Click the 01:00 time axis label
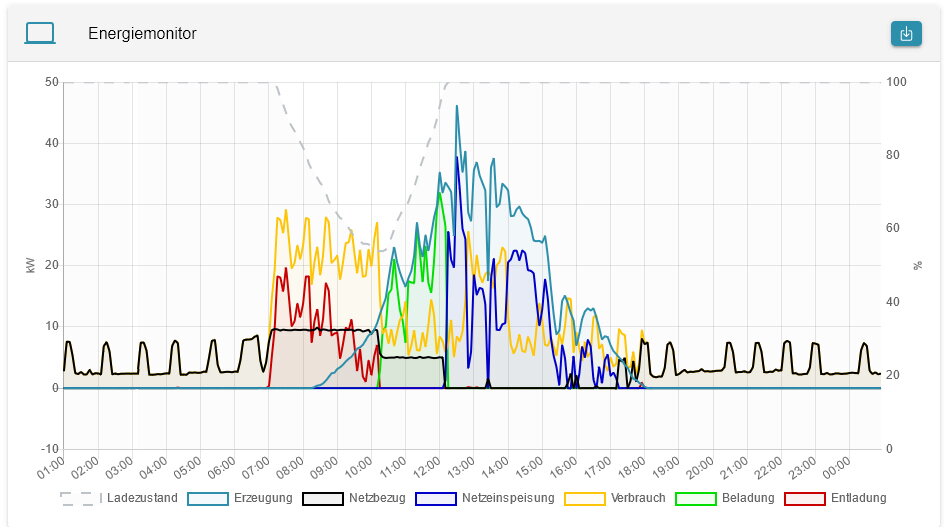 (51, 467)
